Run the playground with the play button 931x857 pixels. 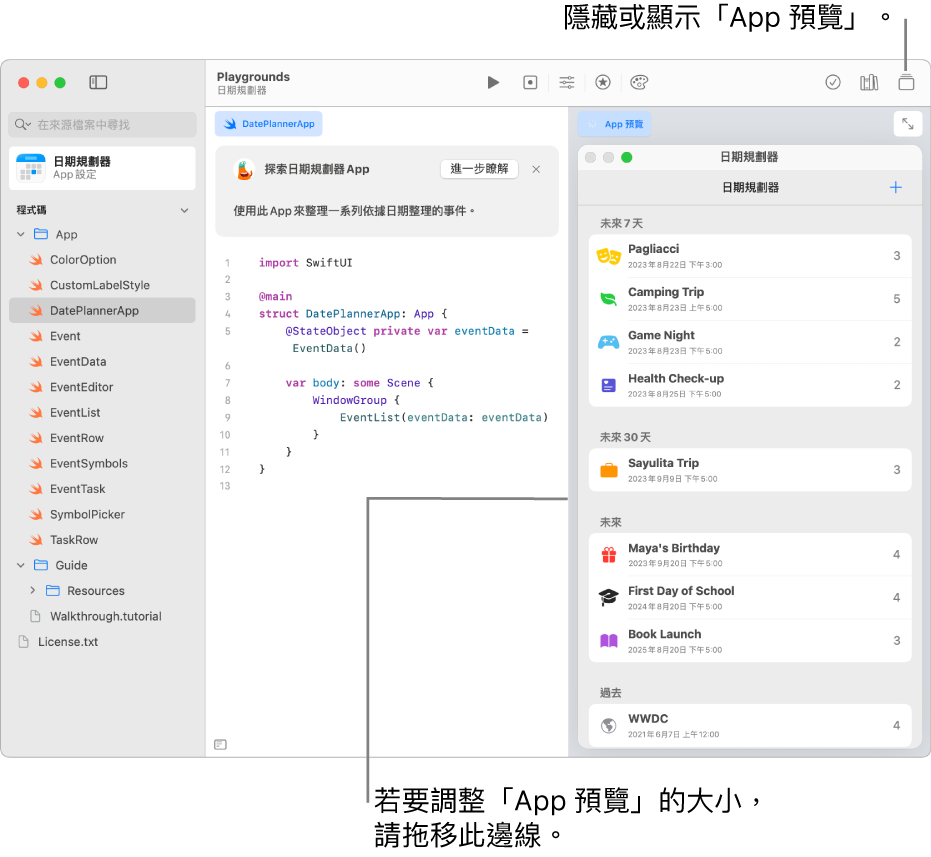[493, 82]
